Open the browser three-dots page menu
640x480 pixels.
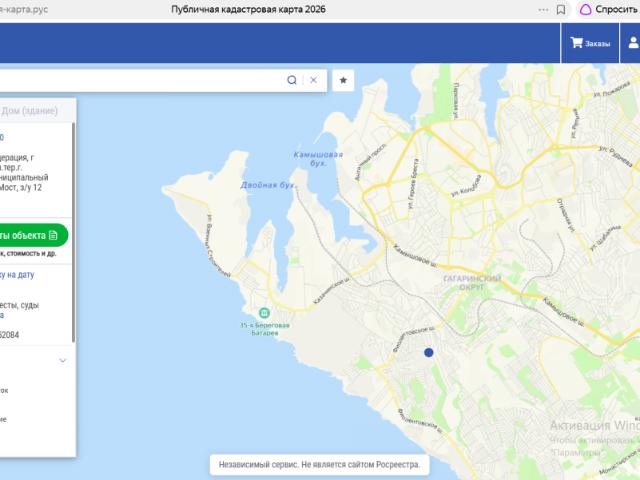pyautogui.click(x=543, y=9)
